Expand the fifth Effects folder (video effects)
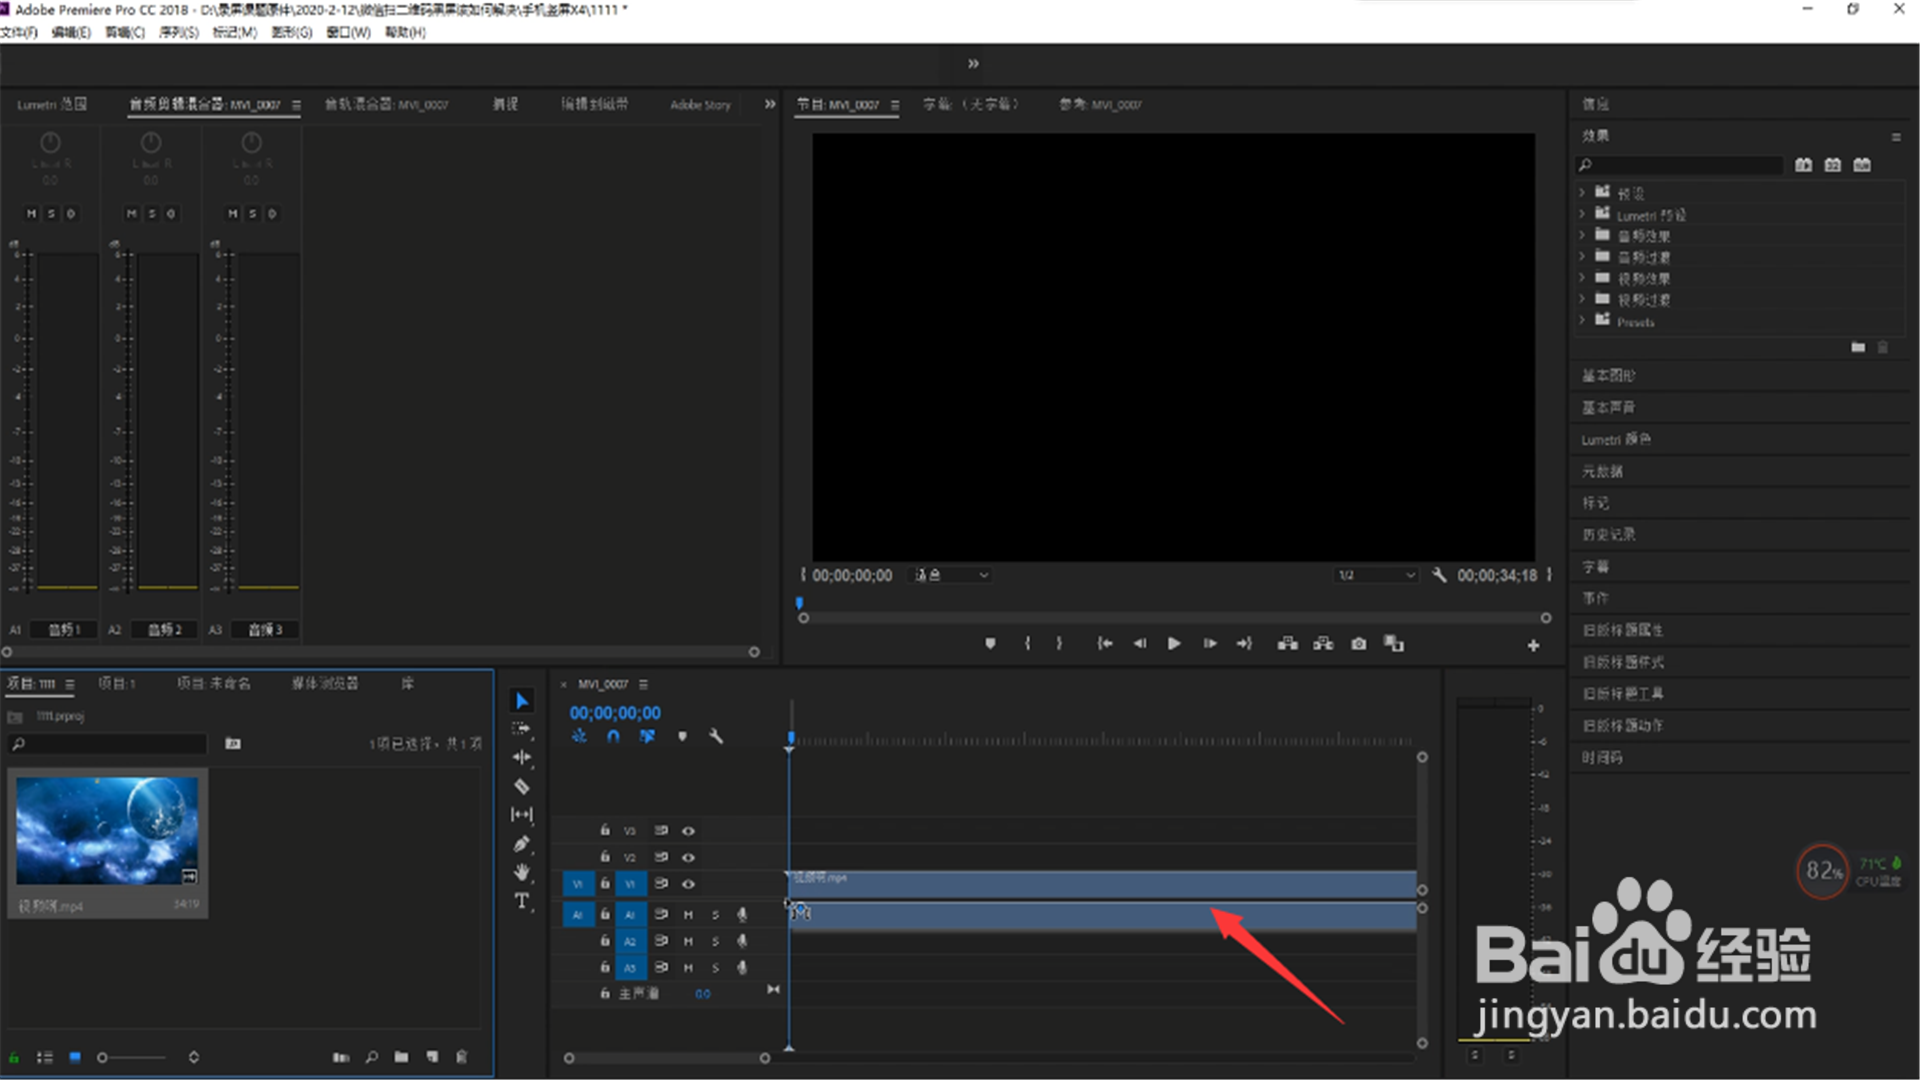 (x=1582, y=278)
